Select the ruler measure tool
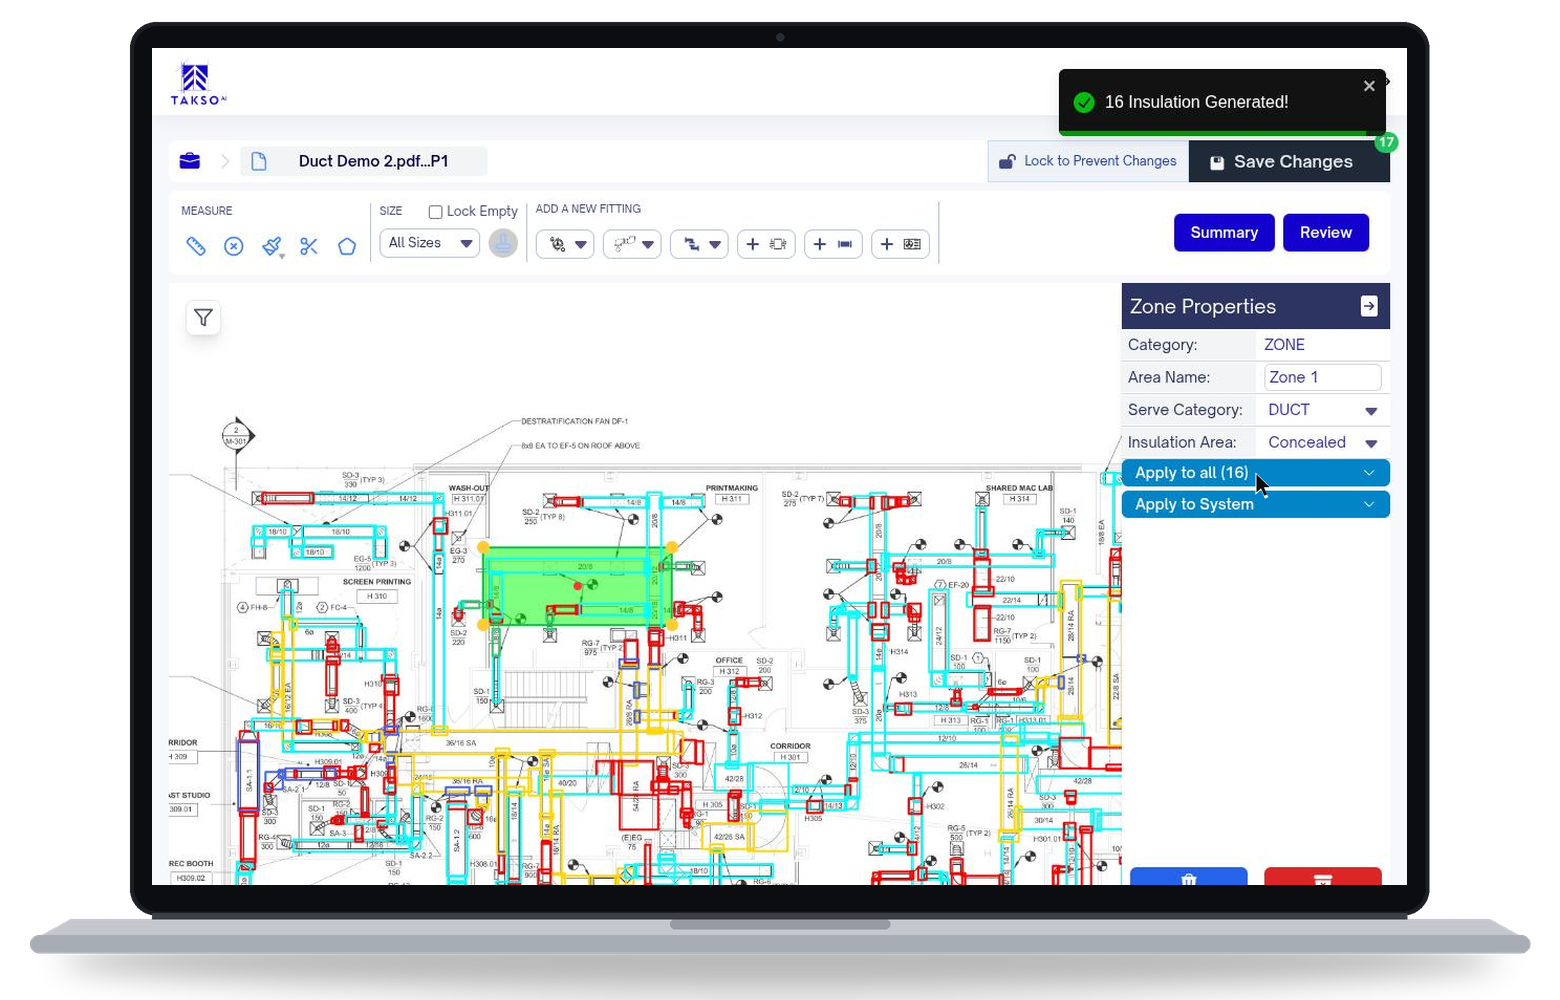 196,245
